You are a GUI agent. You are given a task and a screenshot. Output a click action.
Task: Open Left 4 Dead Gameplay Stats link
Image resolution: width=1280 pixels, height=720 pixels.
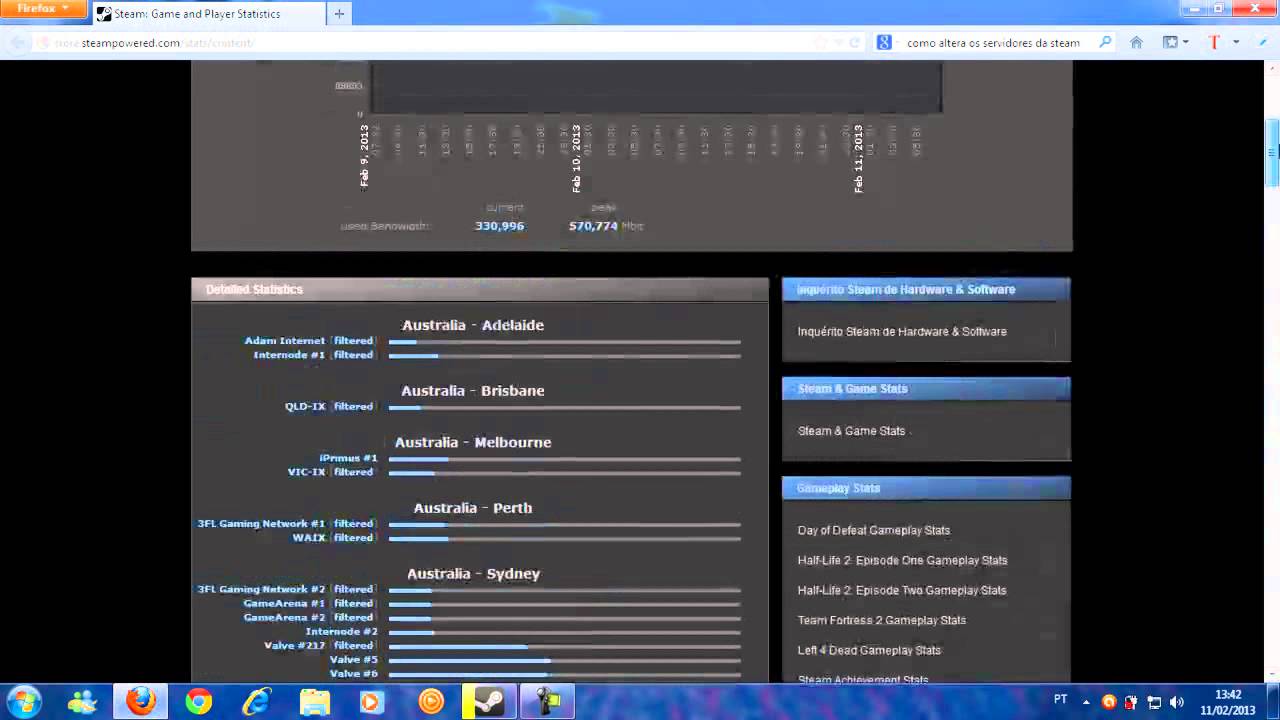pos(869,651)
